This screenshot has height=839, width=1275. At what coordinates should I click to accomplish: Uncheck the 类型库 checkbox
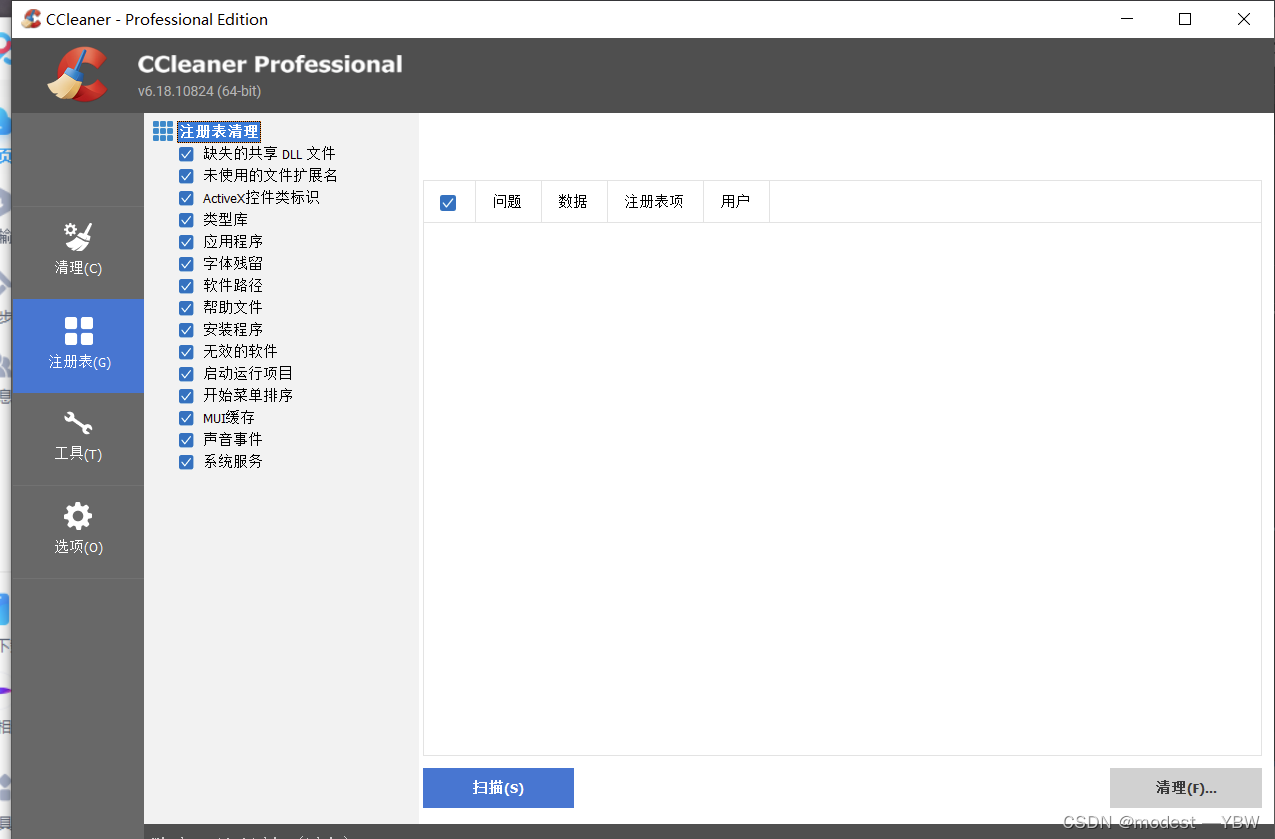coord(186,220)
